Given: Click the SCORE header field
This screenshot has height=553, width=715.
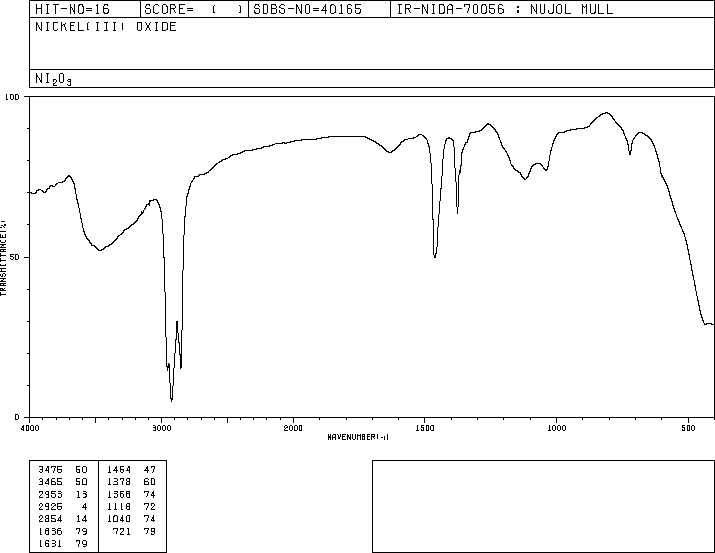Looking at the screenshot, I should point(194,9).
